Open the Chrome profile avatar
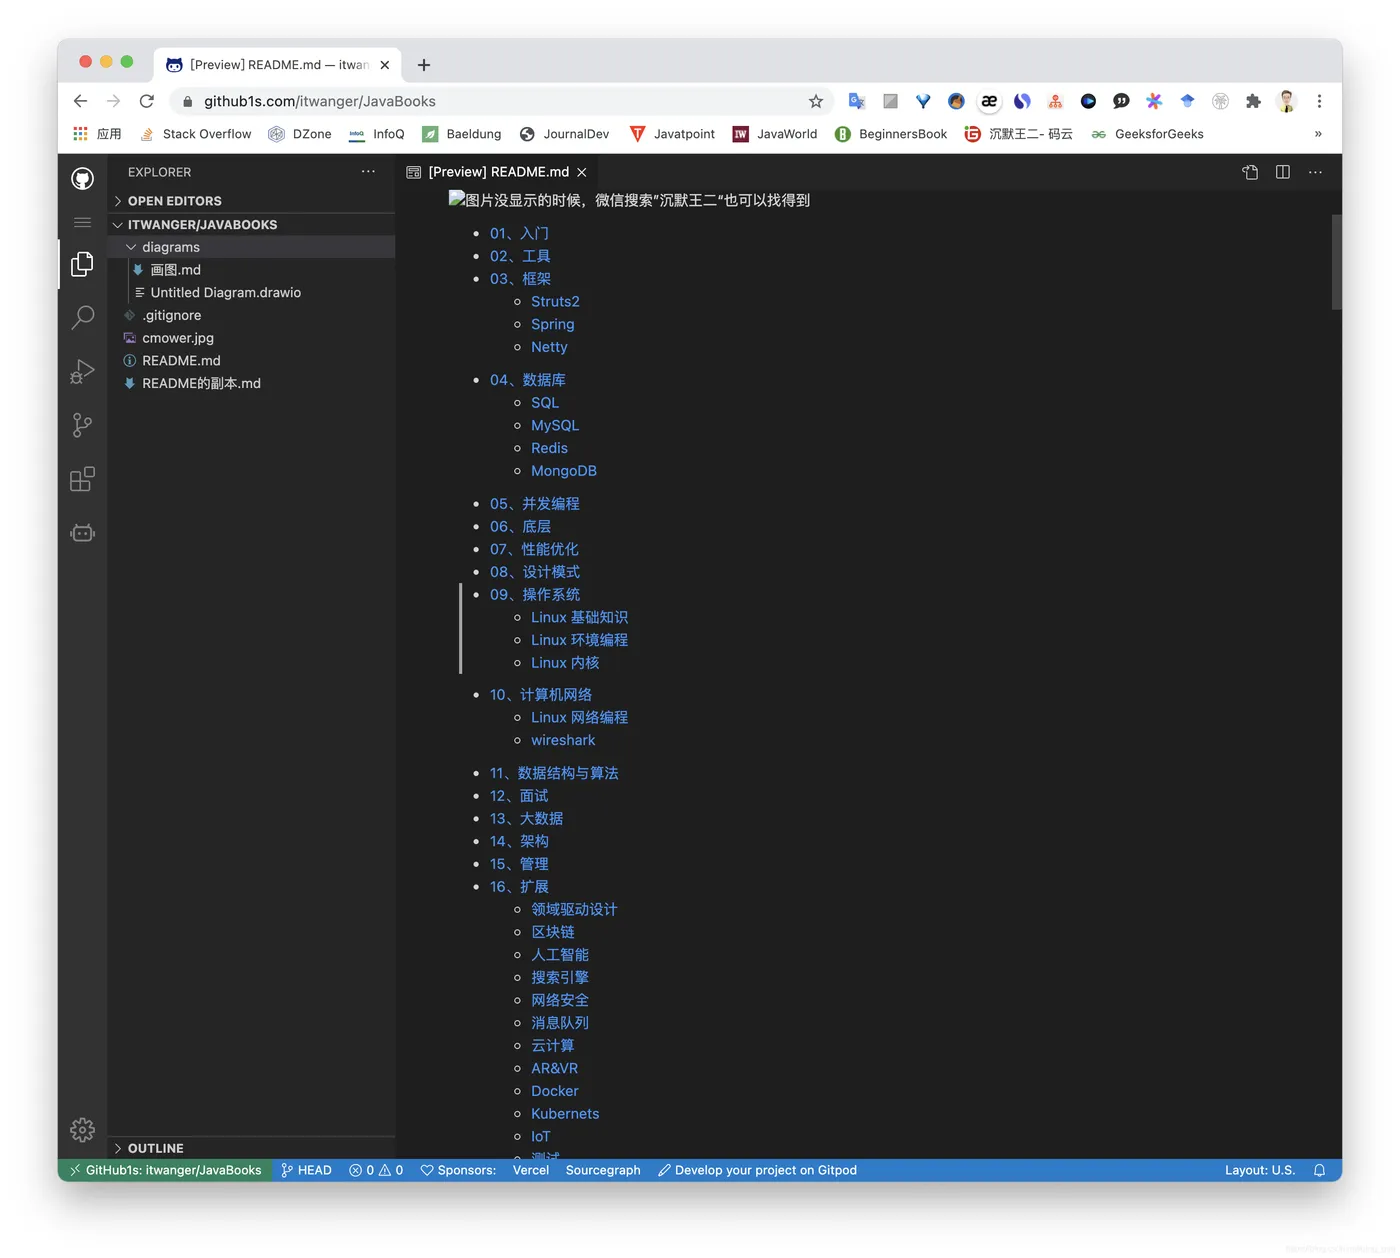Screen dimensions: 1400x1258 (x=1287, y=101)
